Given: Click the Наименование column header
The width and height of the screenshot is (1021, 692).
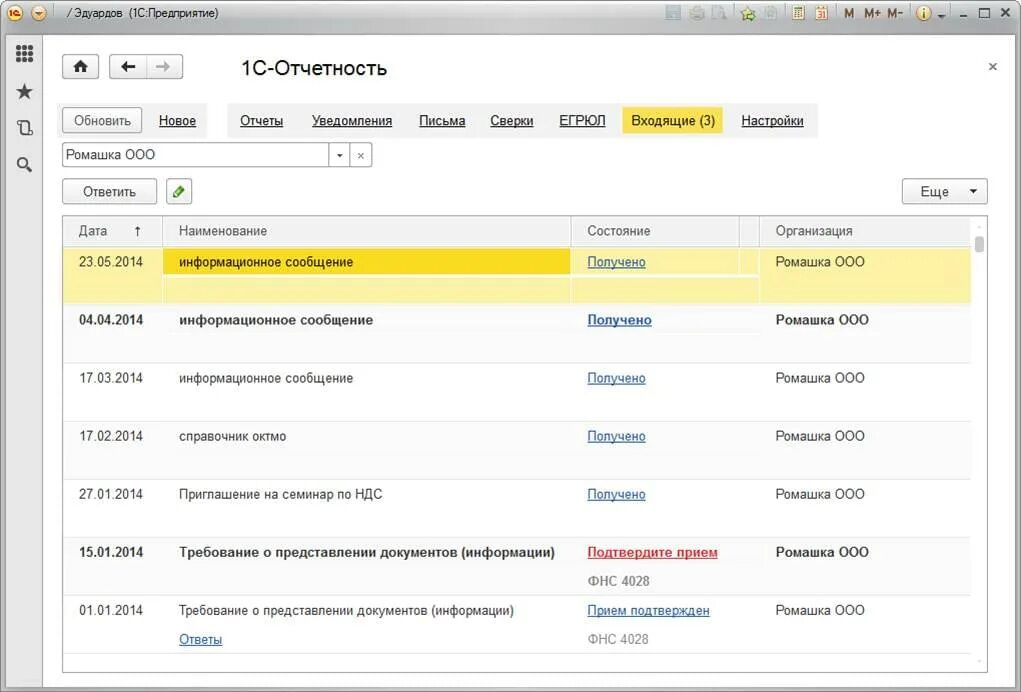Looking at the screenshot, I should (x=367, y=231).
